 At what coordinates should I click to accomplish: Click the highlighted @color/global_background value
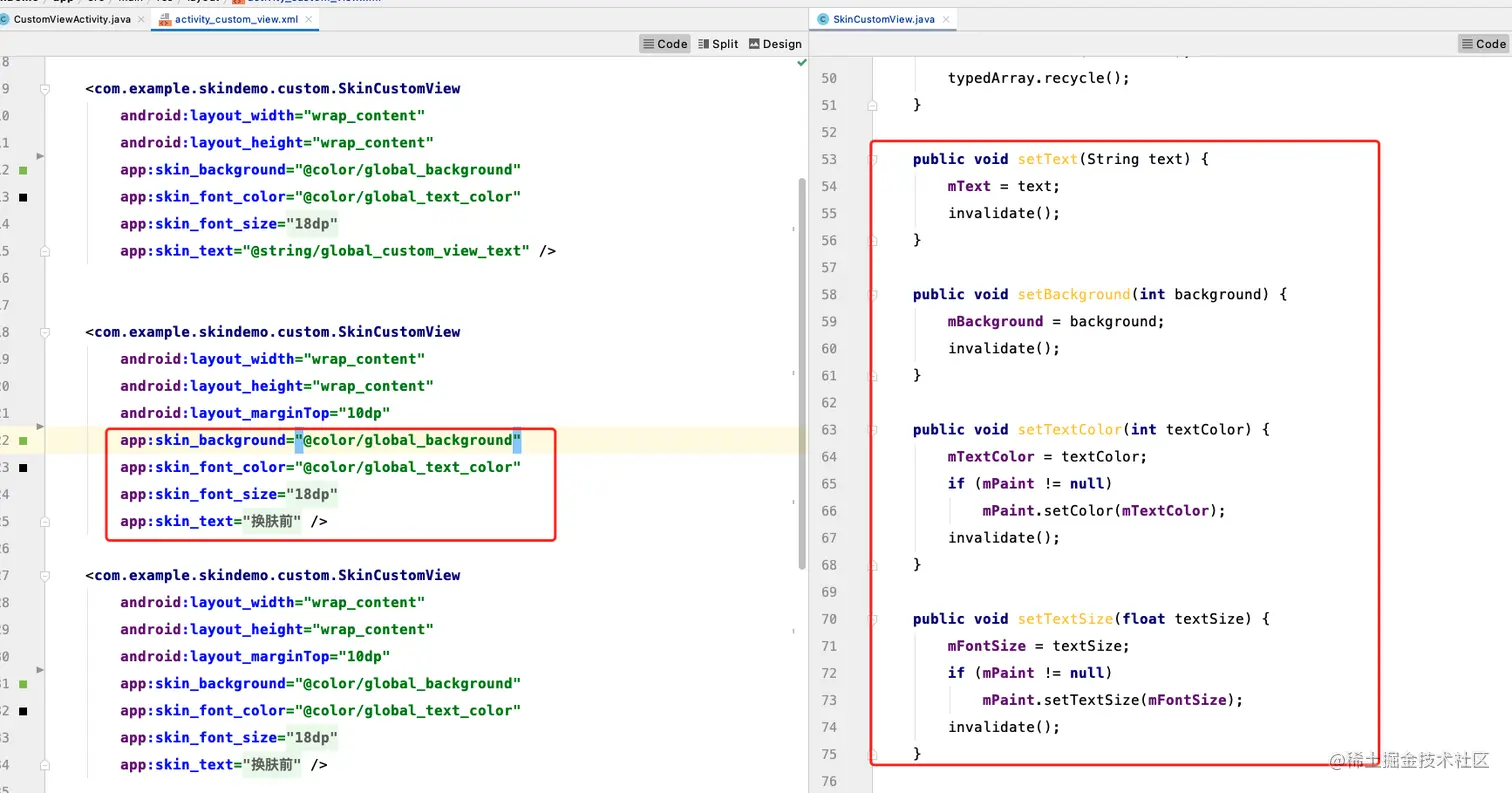[x=408, y=440]
